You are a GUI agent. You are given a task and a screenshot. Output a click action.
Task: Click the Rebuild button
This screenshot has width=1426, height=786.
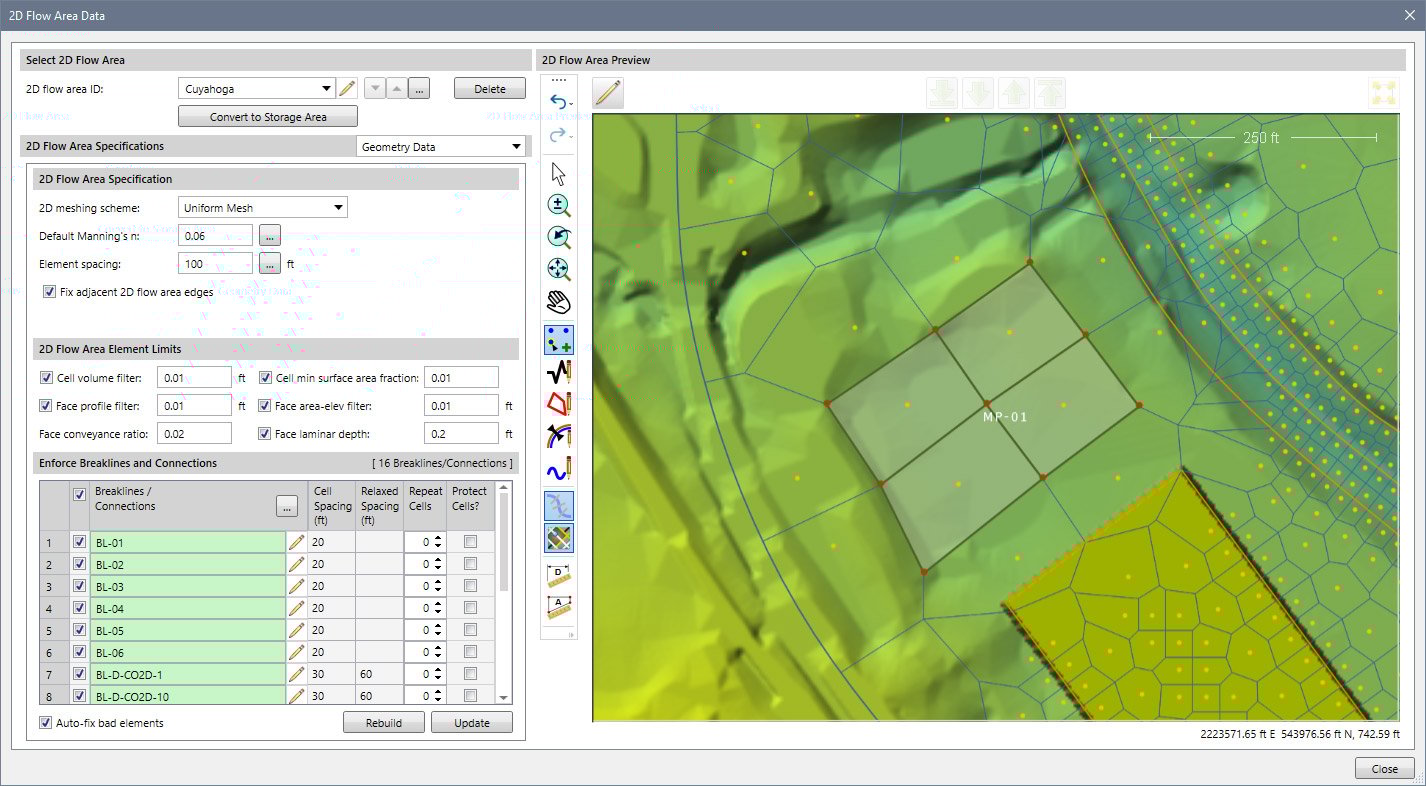point(383,723)
